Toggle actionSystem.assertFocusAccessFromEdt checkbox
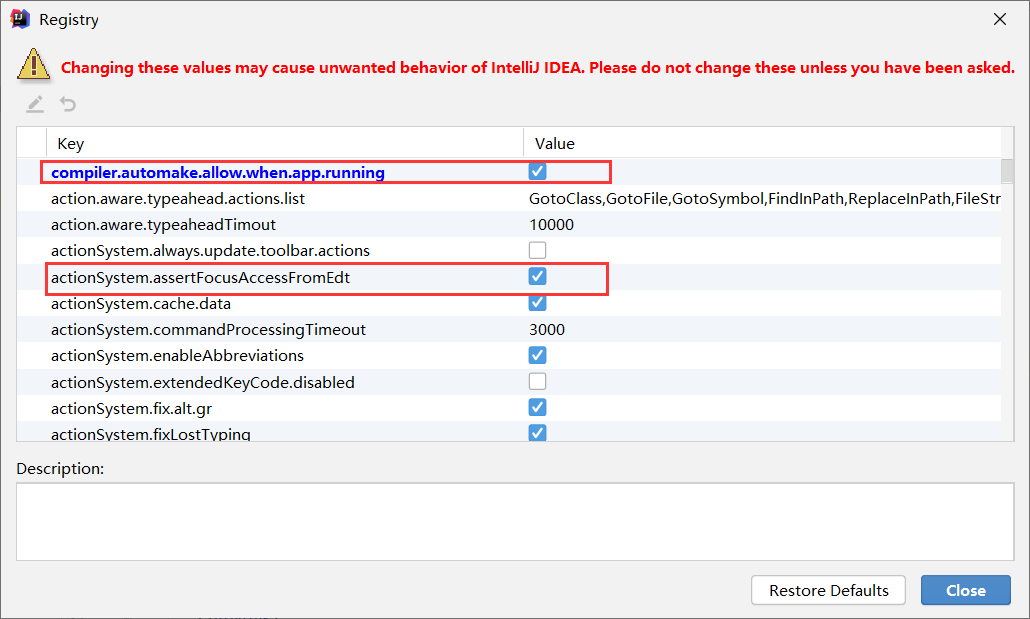 tap(537, 277)
